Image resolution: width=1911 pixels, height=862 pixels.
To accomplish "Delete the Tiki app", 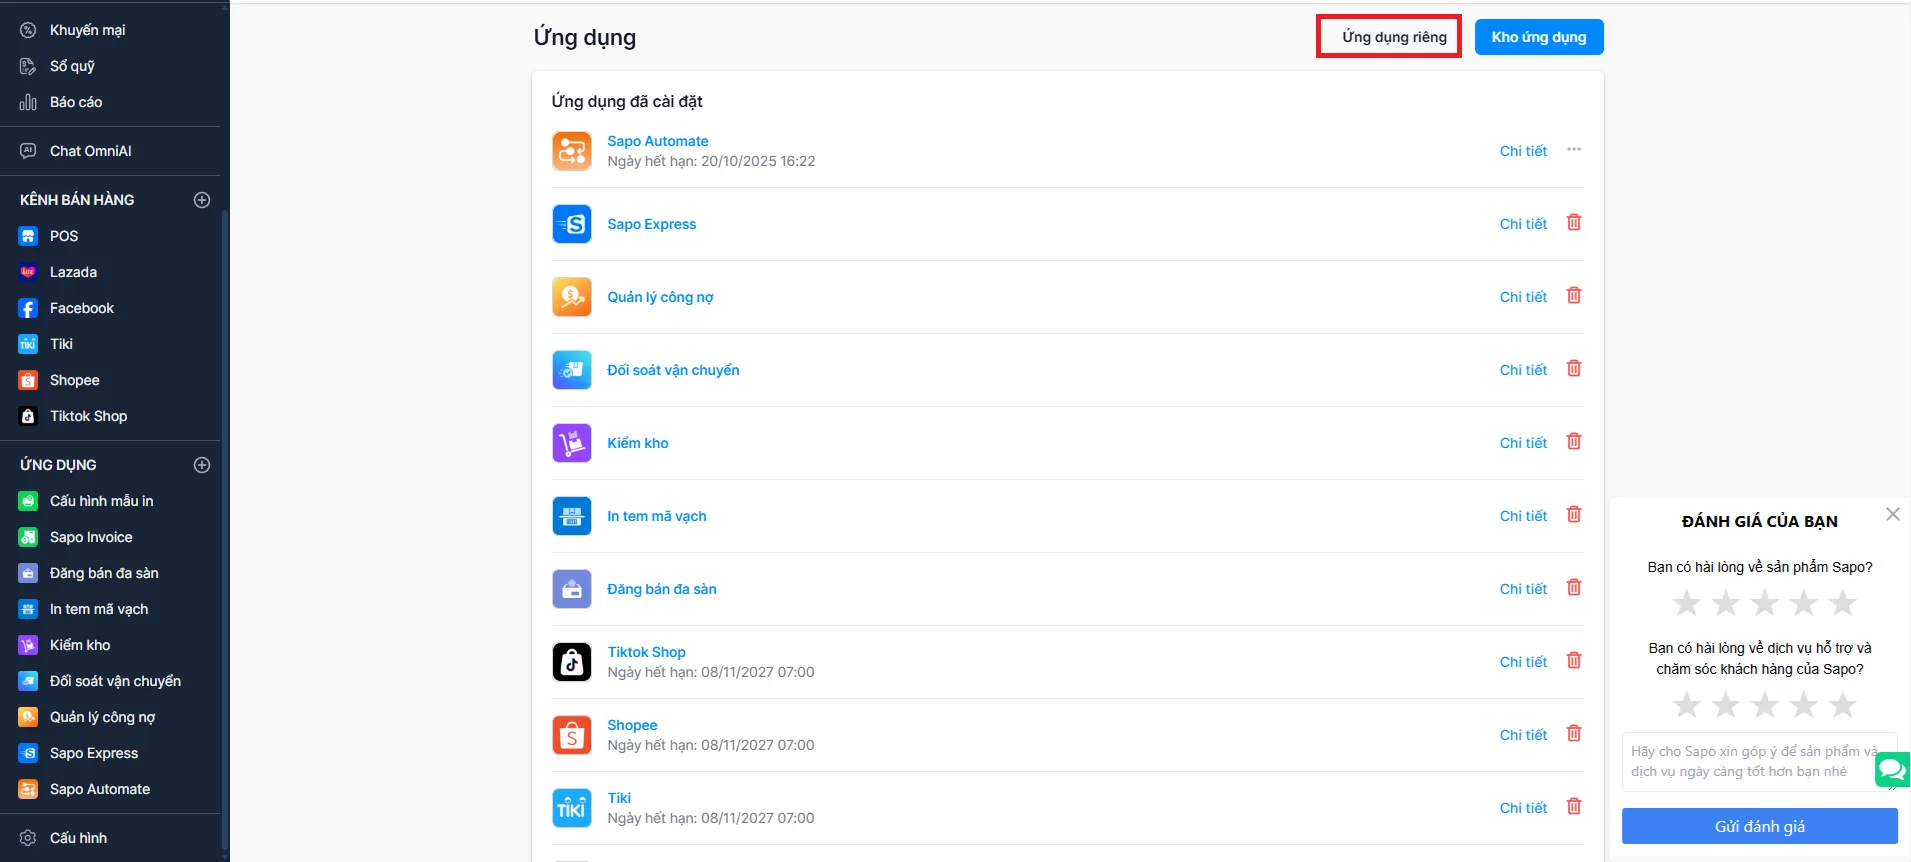I will (1574, 807).
